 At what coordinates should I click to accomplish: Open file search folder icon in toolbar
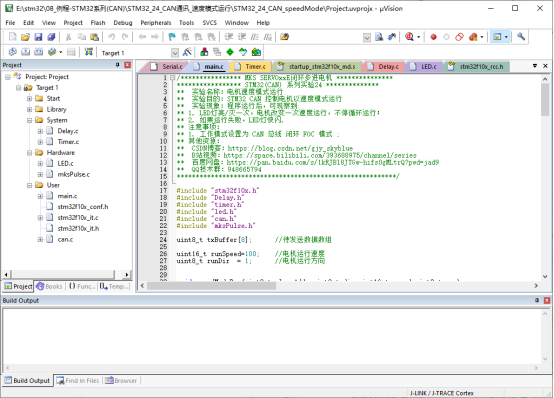coord(284,37)
